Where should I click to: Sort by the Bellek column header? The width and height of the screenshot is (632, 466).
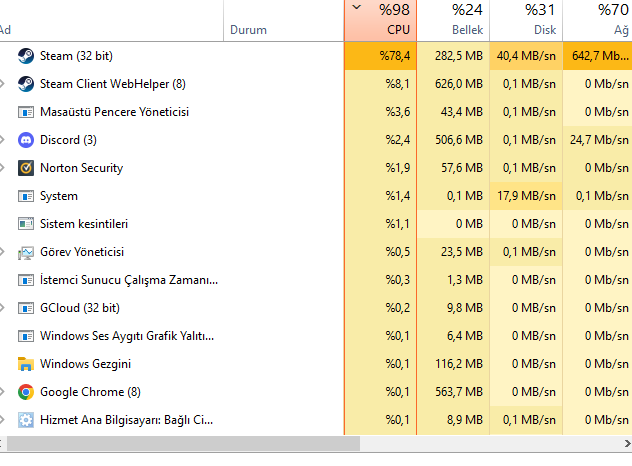453,20
